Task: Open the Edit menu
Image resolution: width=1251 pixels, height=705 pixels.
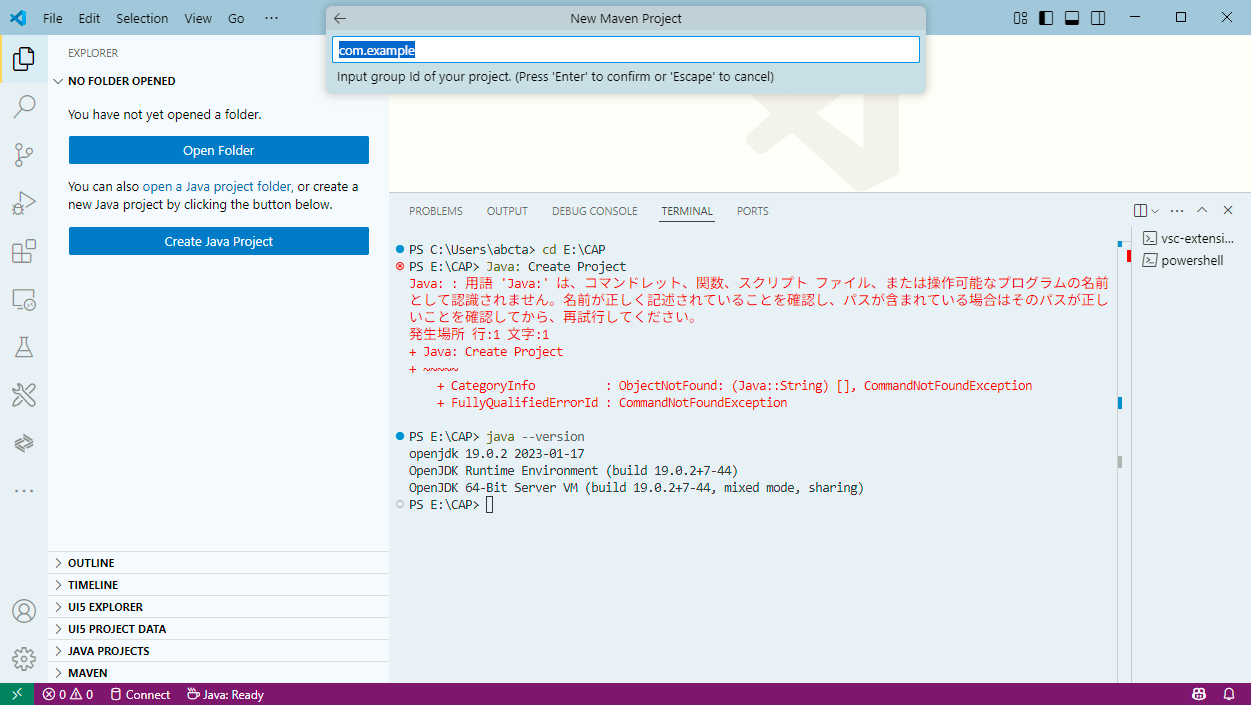Action: tap(89, 18)
